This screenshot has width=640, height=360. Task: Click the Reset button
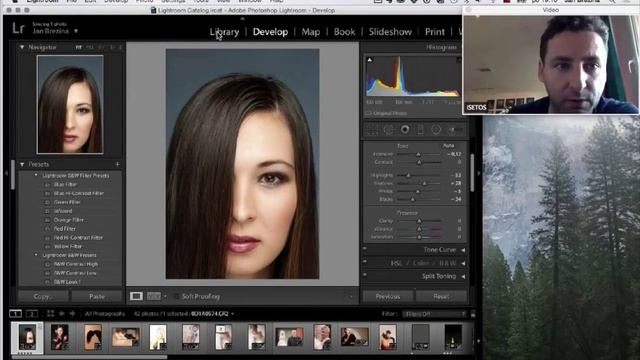coord(441,296)
